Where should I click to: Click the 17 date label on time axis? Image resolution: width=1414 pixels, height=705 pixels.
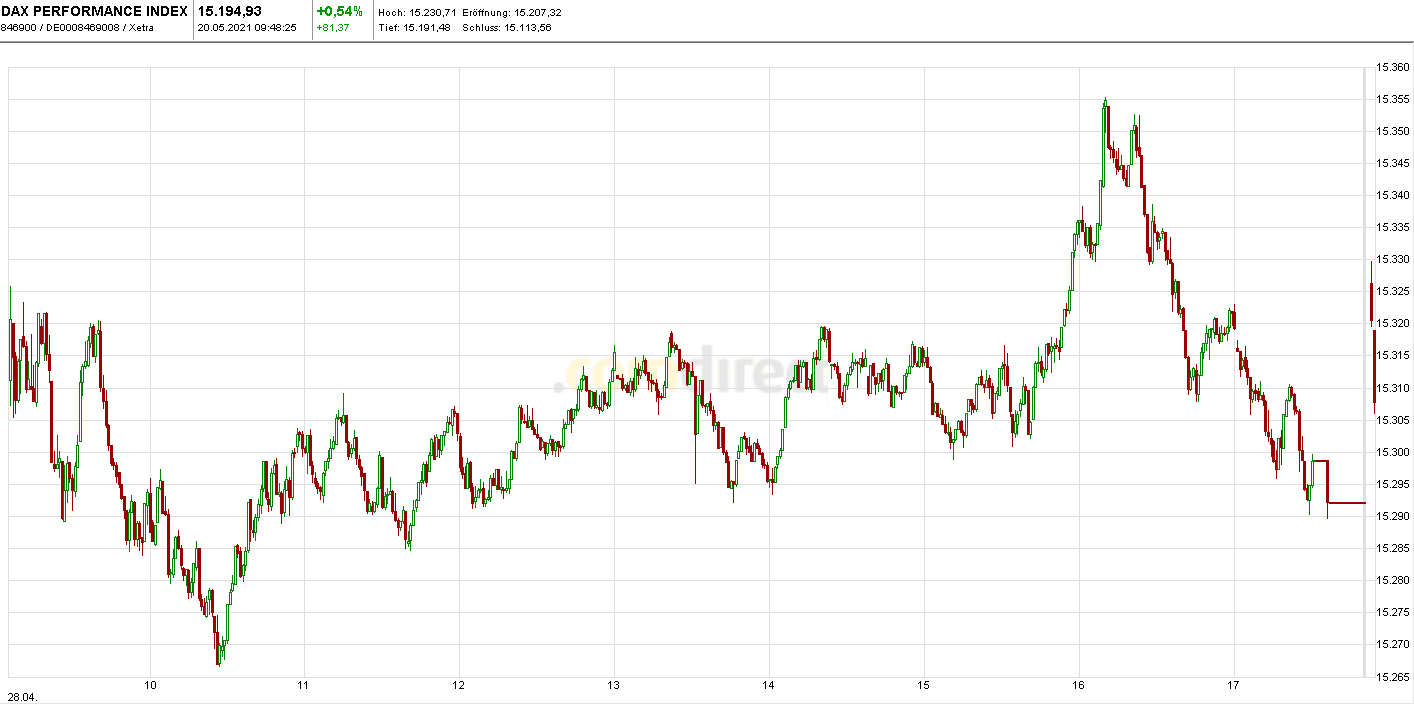pos(1233,686)
